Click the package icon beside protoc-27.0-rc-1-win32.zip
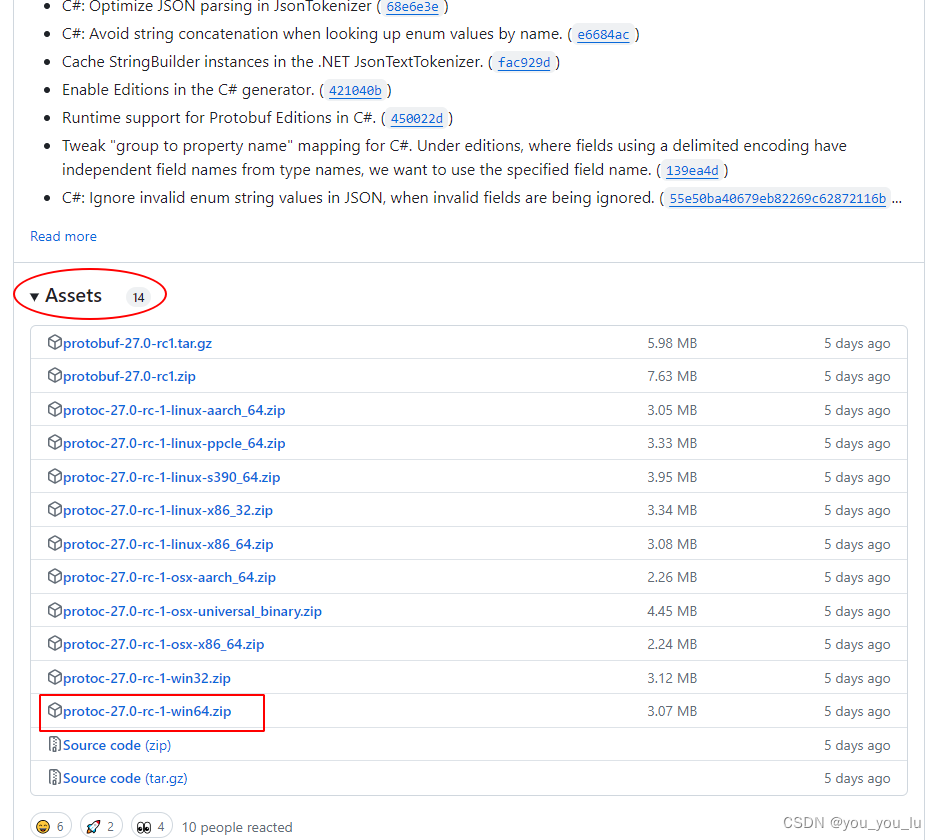The width and height of the screenshot is (936, 840). (55, 677)
